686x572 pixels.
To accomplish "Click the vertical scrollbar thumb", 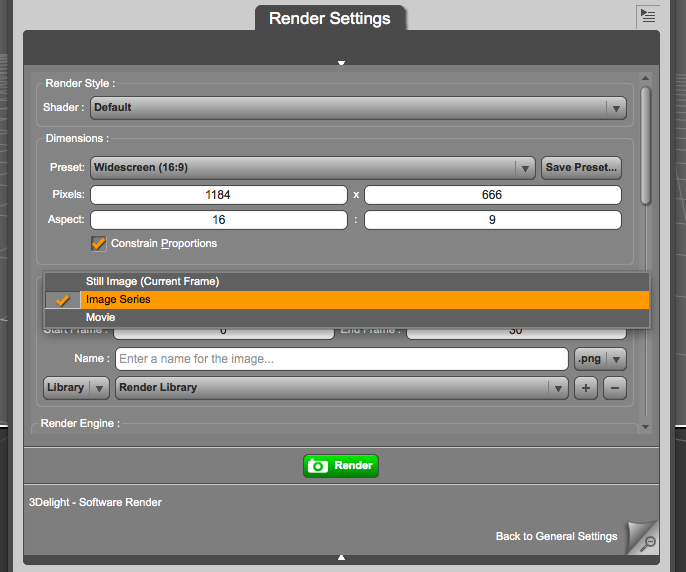I will (646, 145).
